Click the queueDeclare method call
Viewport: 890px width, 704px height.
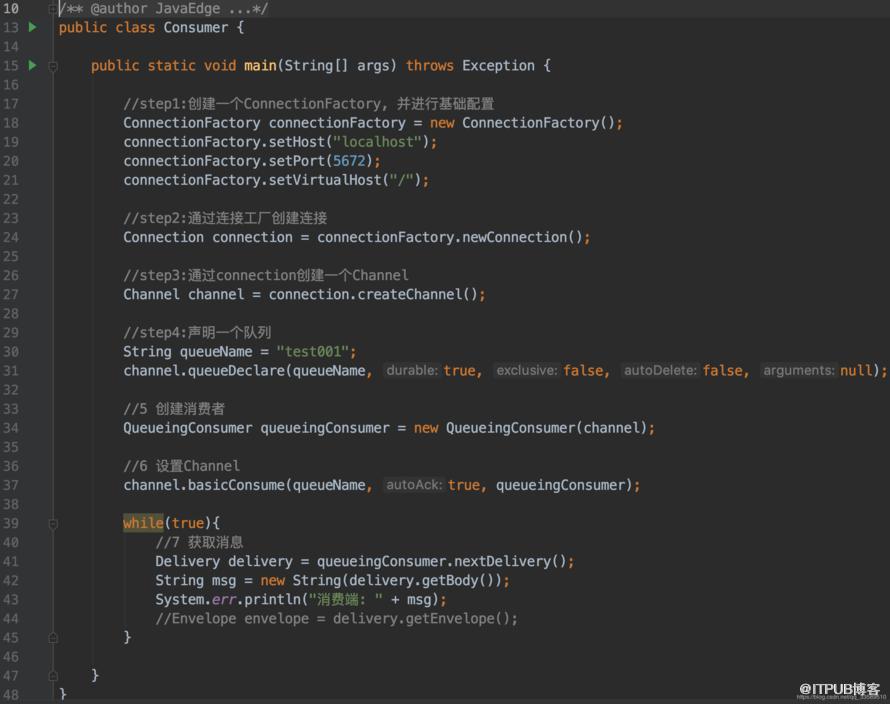[236, 371]
